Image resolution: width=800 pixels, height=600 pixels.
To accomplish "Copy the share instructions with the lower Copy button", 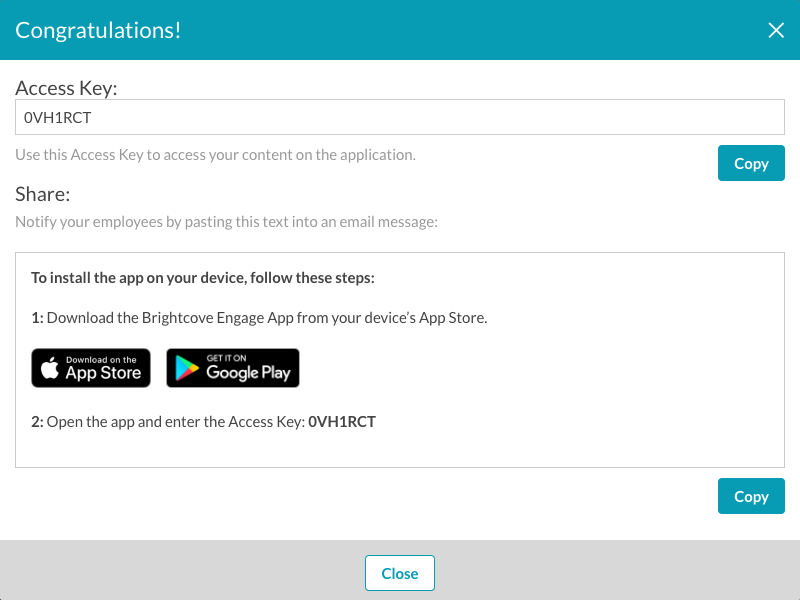I will [751, 496].
